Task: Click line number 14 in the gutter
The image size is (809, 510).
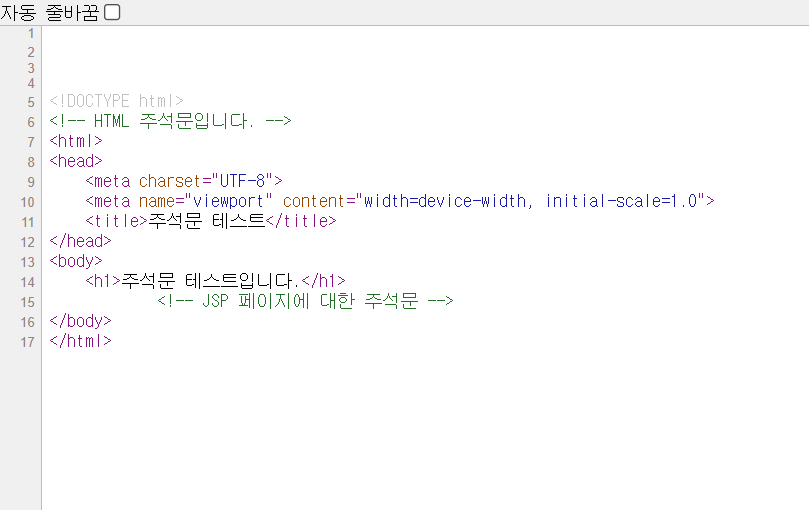Action: [x=27, y=282]
